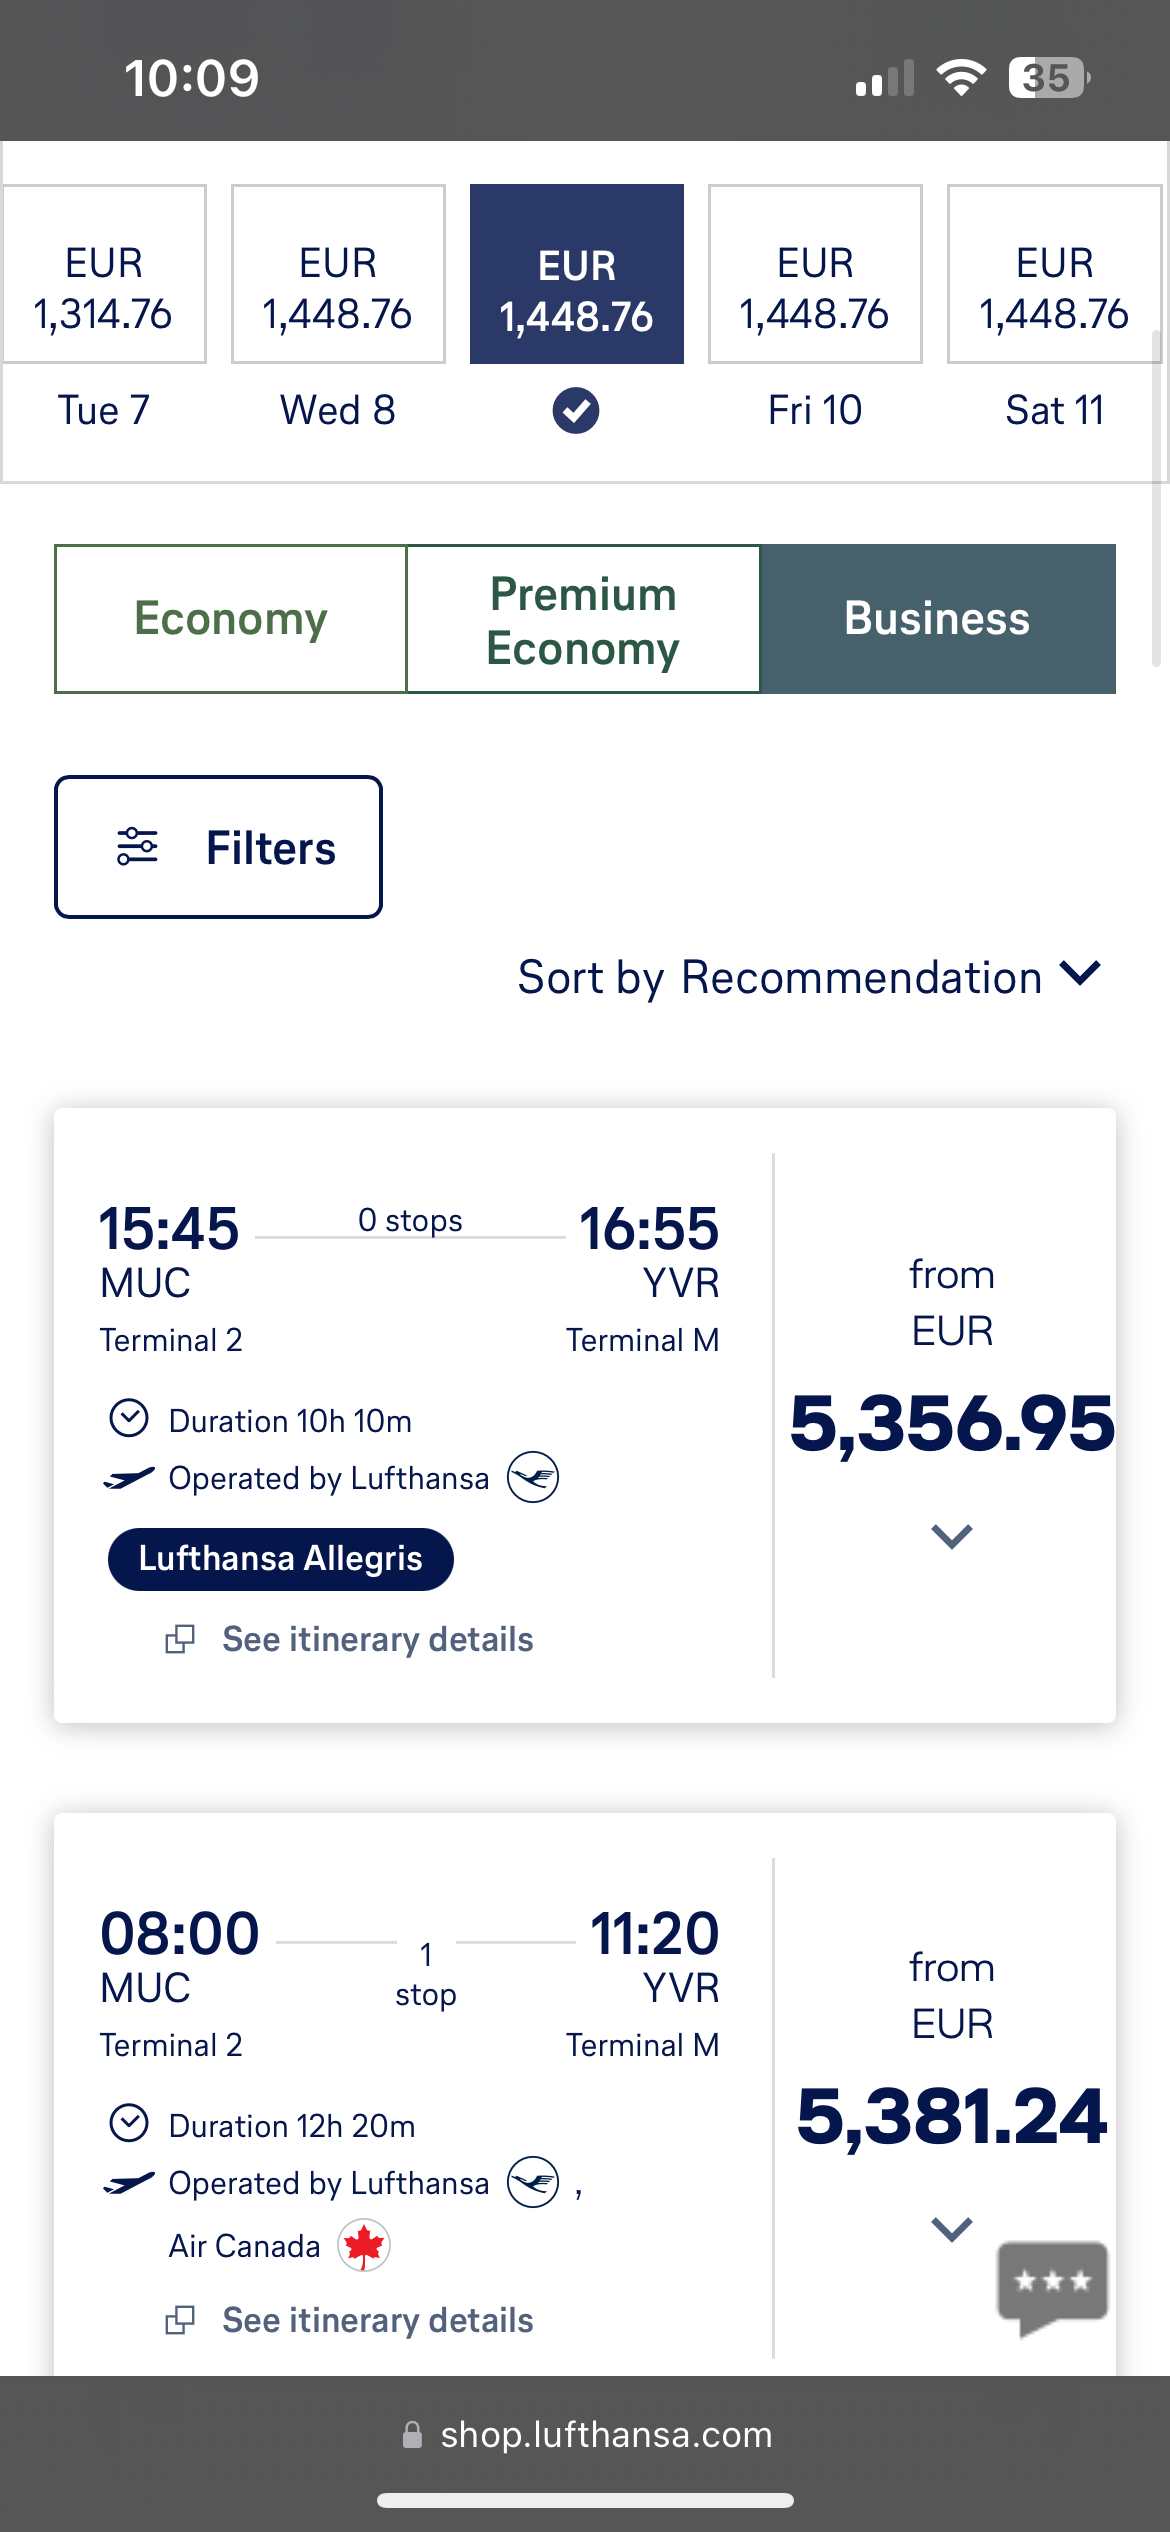Click the Air Canada maple leaf logo

[364, 2246]
